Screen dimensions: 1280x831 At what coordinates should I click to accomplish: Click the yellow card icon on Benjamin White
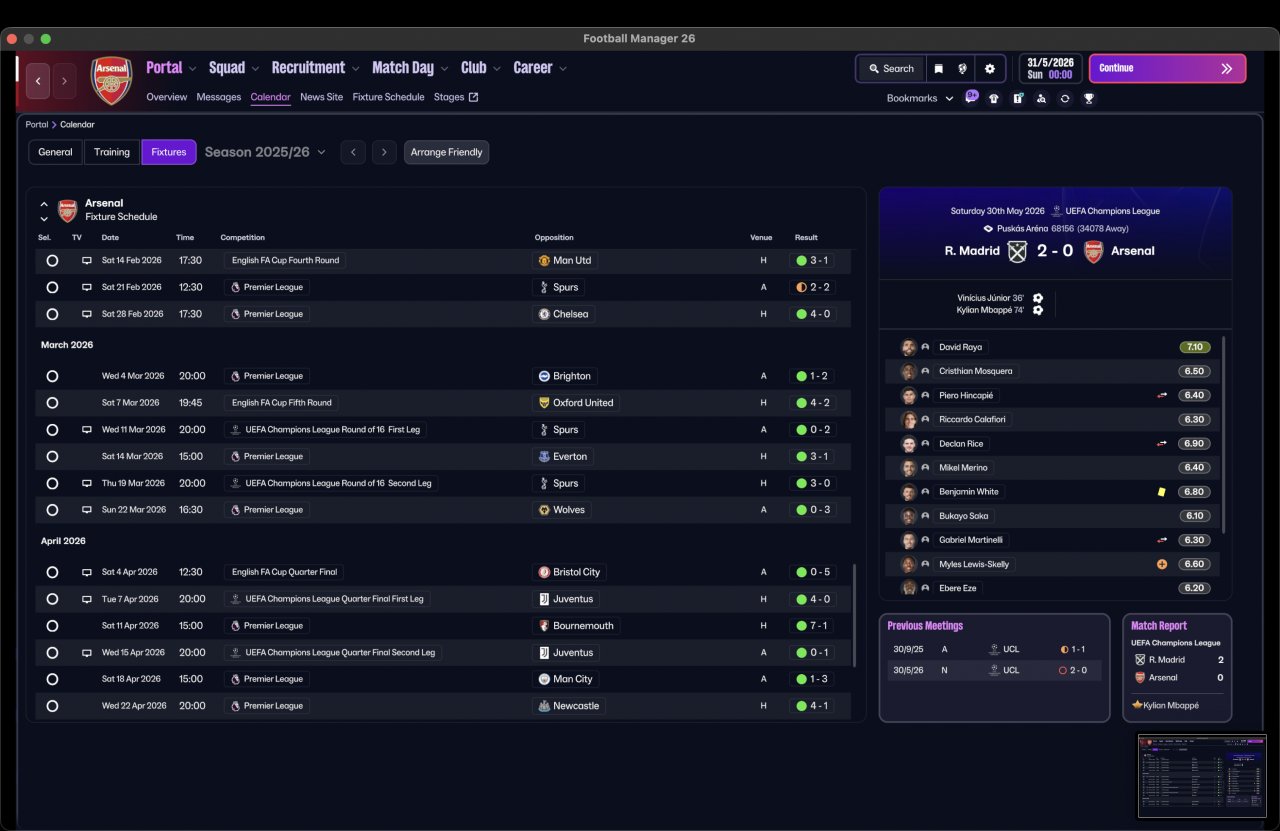coord(1162,492)
